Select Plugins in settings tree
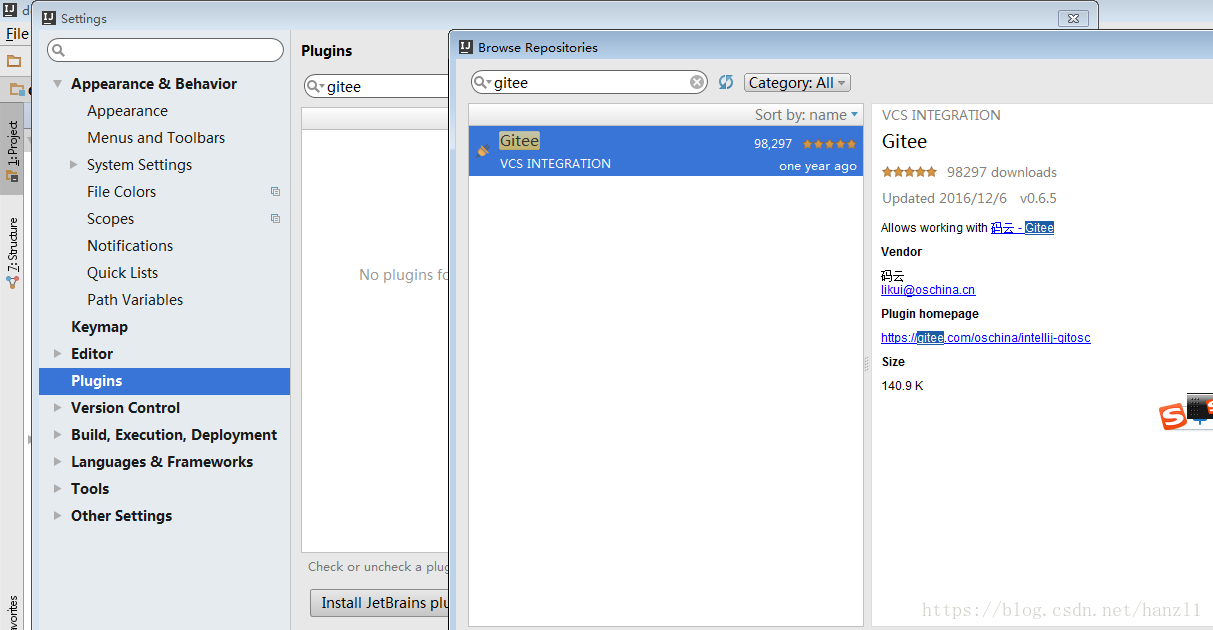1213x630 pixels. coord(164,381)
